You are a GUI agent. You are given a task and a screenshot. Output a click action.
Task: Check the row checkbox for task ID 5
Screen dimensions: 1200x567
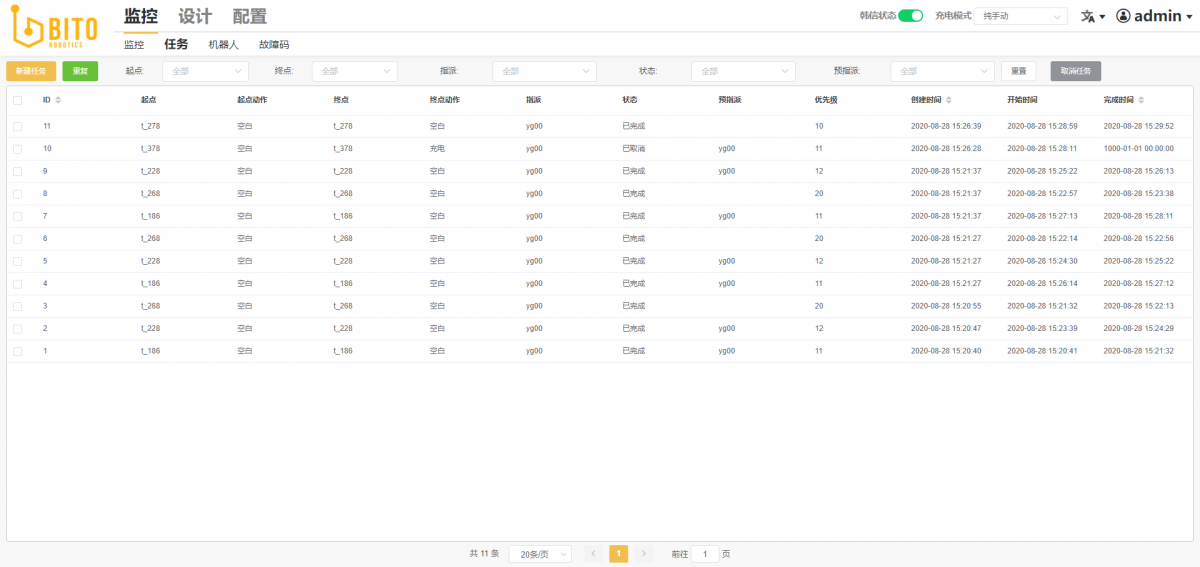[x=17, y=261]
